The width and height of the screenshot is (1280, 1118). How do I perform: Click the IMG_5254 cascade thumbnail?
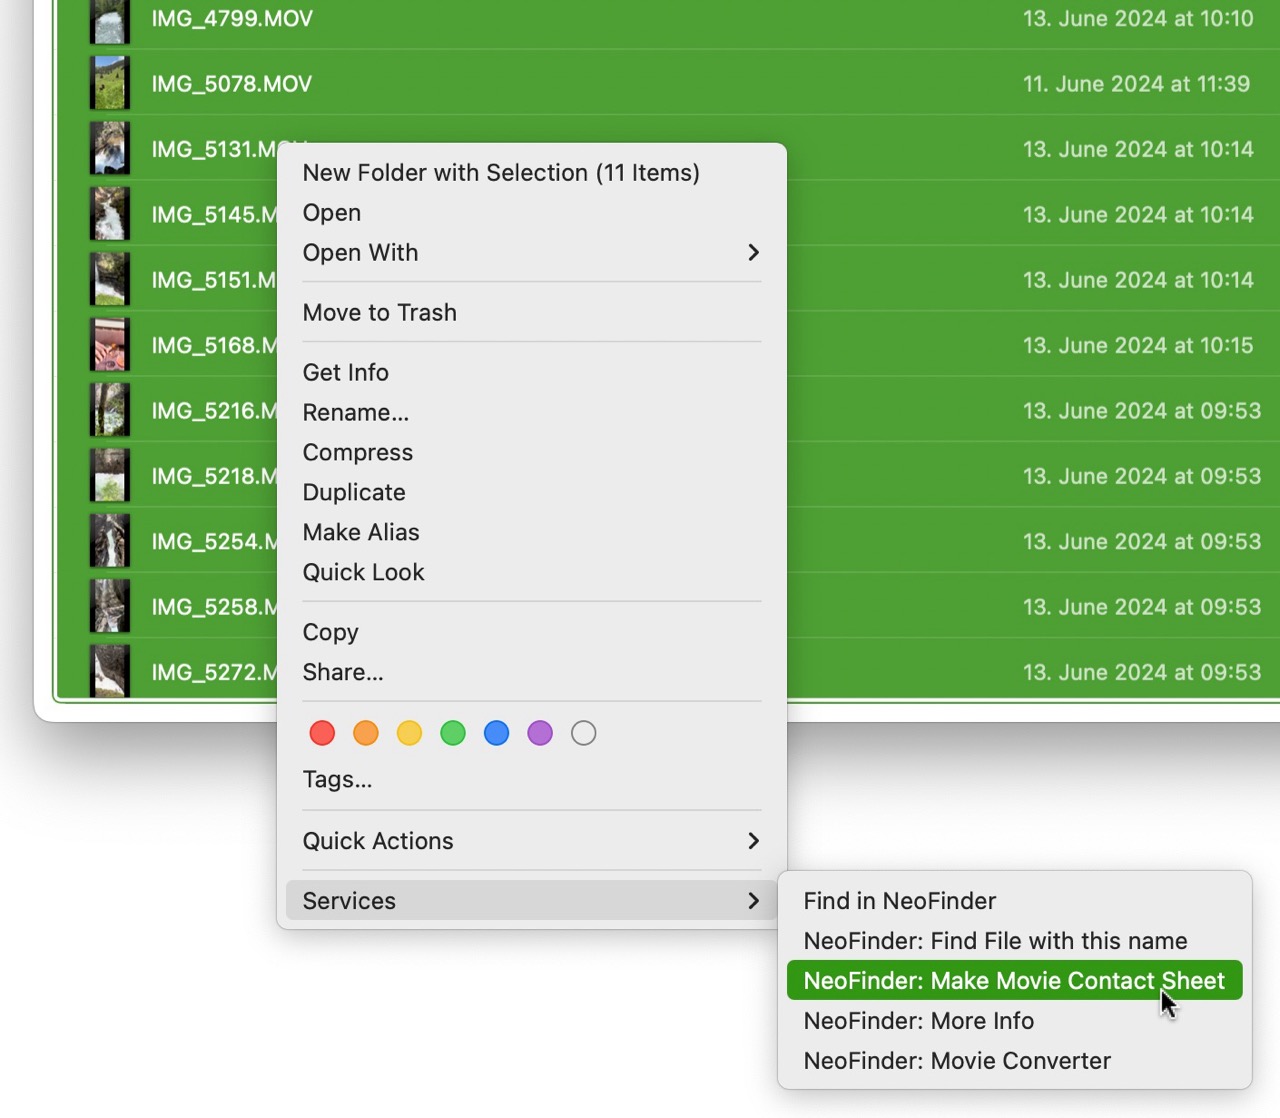pyautogui.click(x=109, y=541)
